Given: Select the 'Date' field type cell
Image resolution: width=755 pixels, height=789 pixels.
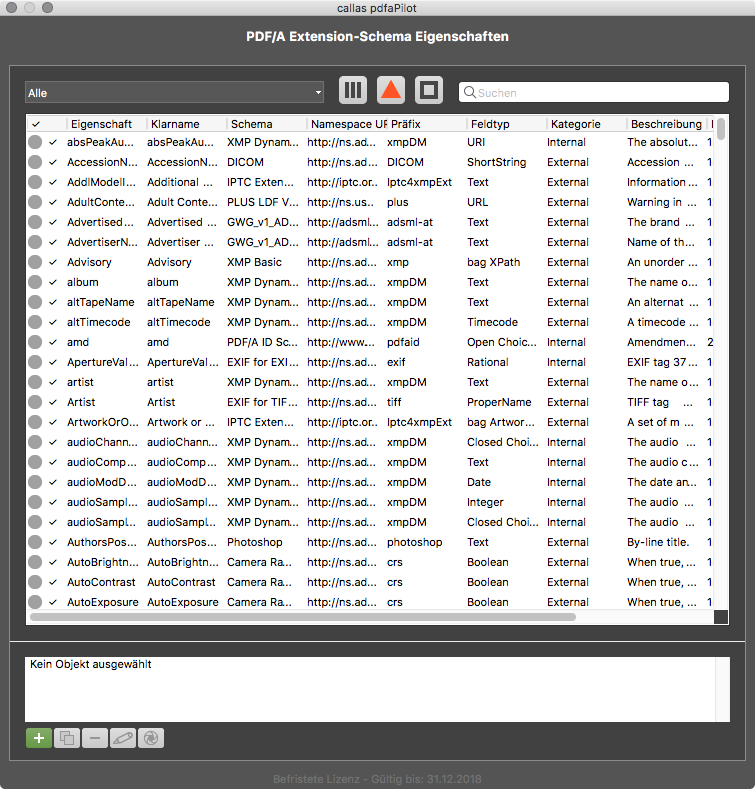Looking at the screenshot, I should (479, 482).
